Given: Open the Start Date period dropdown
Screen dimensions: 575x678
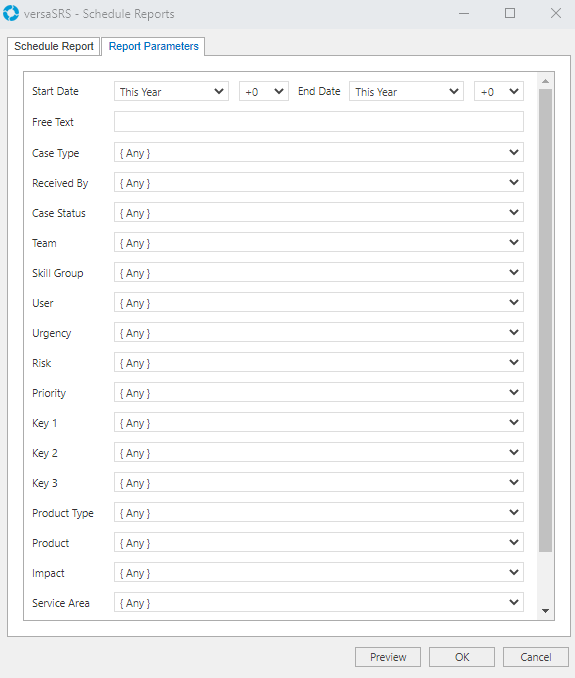Looking at the screenshot, I should [x=171, y=91].
